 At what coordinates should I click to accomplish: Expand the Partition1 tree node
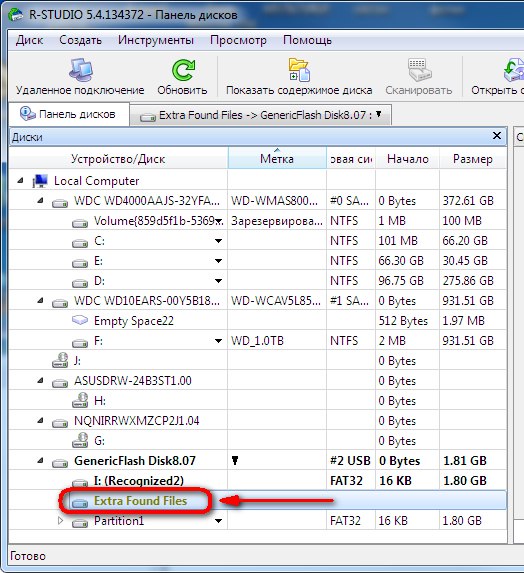(61, 521)
